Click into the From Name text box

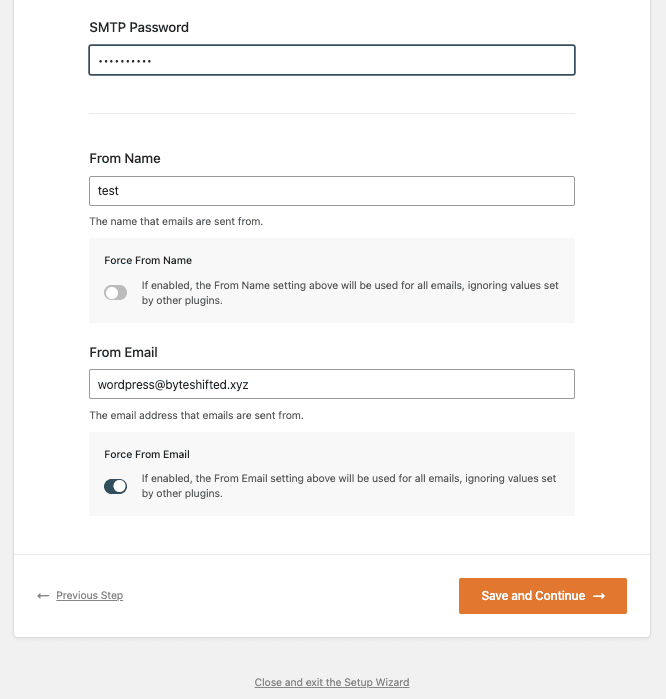332,191
